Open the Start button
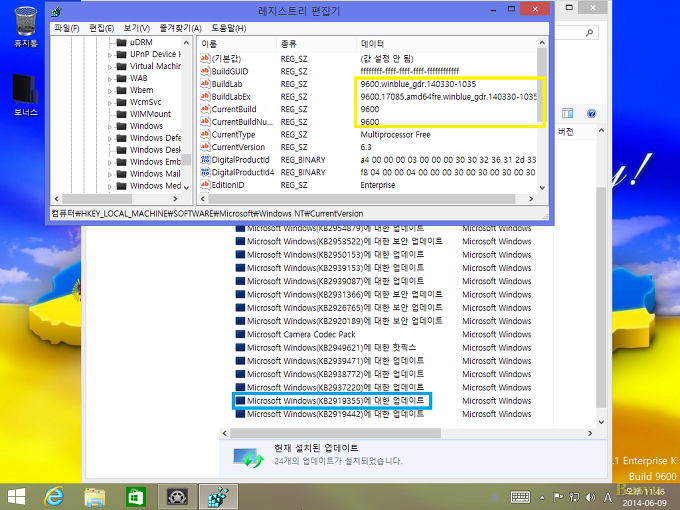Viewport: 680px width, 510px height. [17, 497]
